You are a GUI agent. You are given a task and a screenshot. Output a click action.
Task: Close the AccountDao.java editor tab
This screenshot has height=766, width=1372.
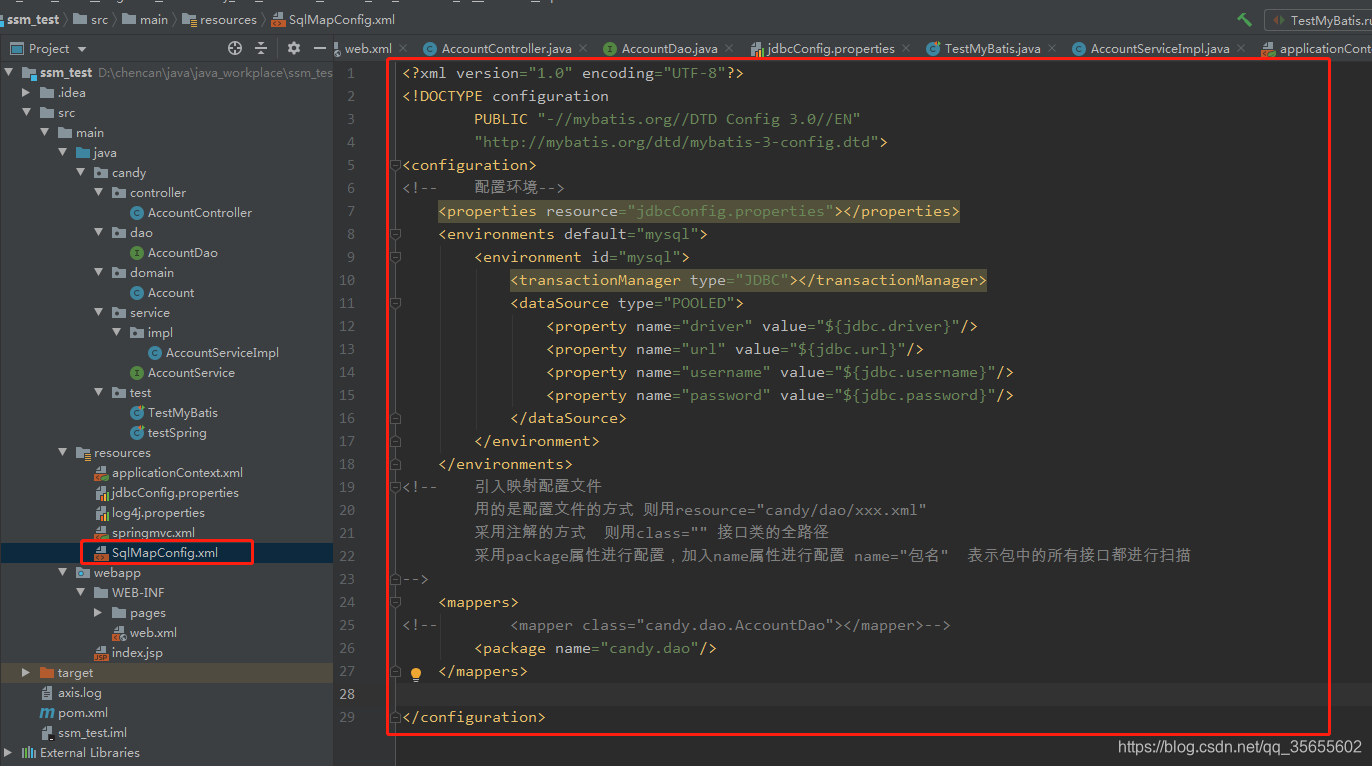pos(728,47)
